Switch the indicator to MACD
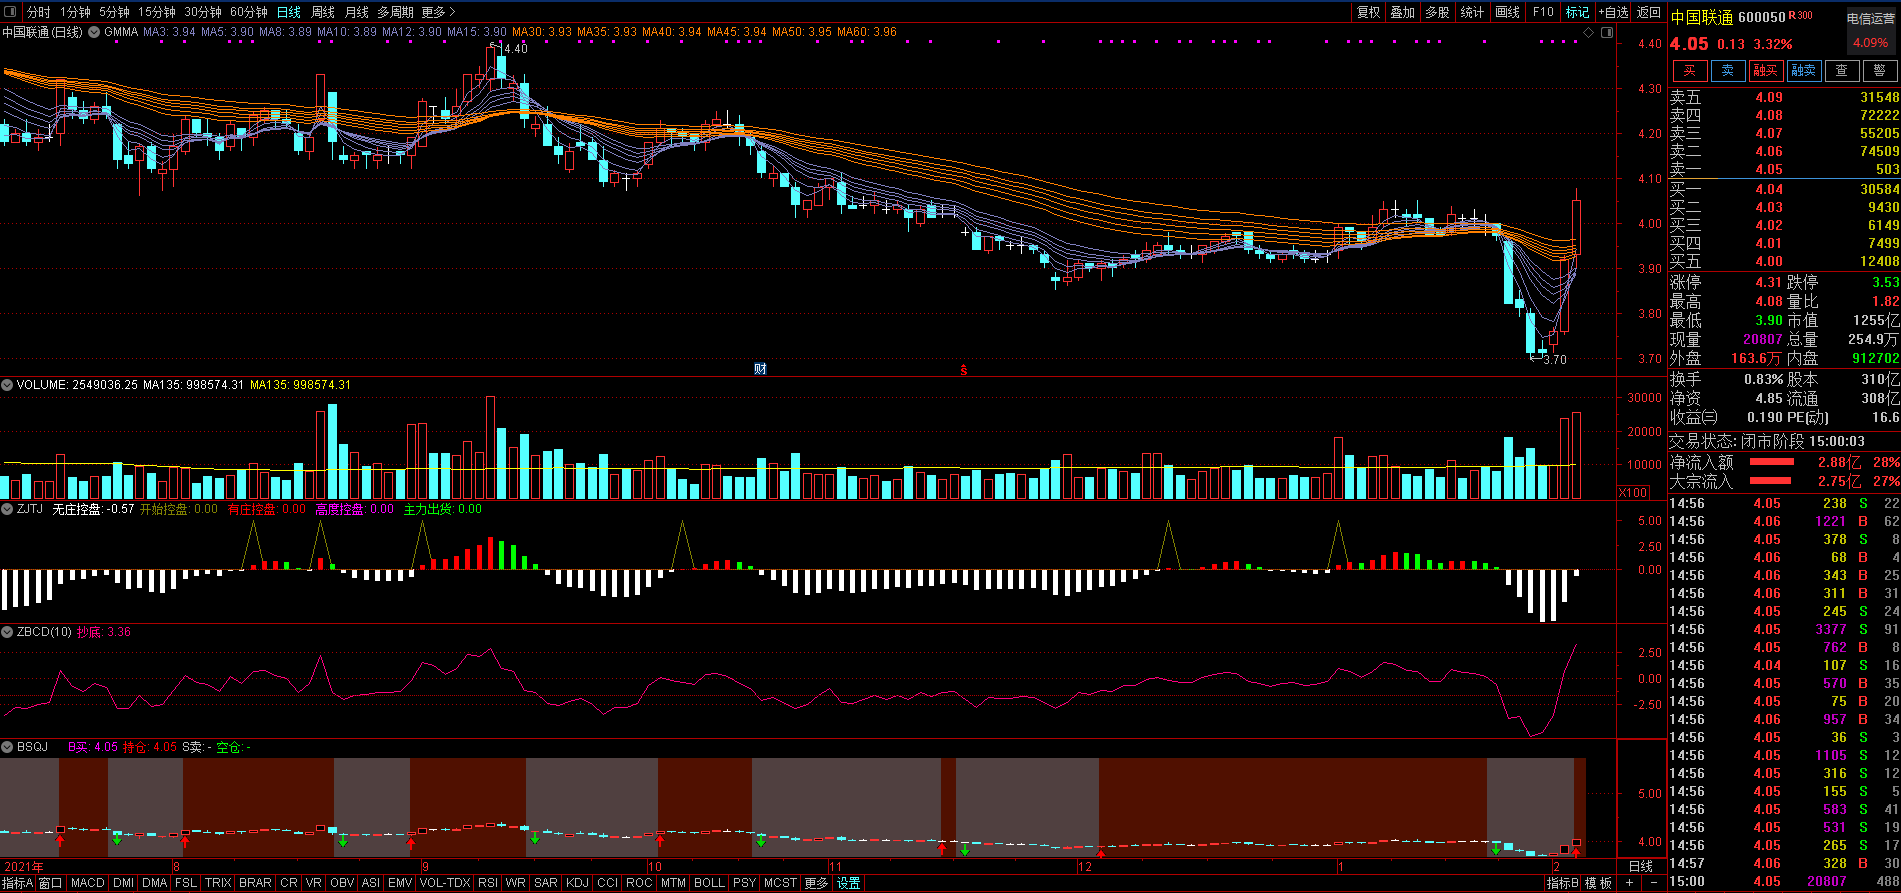Image resolution: width=1901 pixels, height=893 pixels. click(x=88, y=883)
